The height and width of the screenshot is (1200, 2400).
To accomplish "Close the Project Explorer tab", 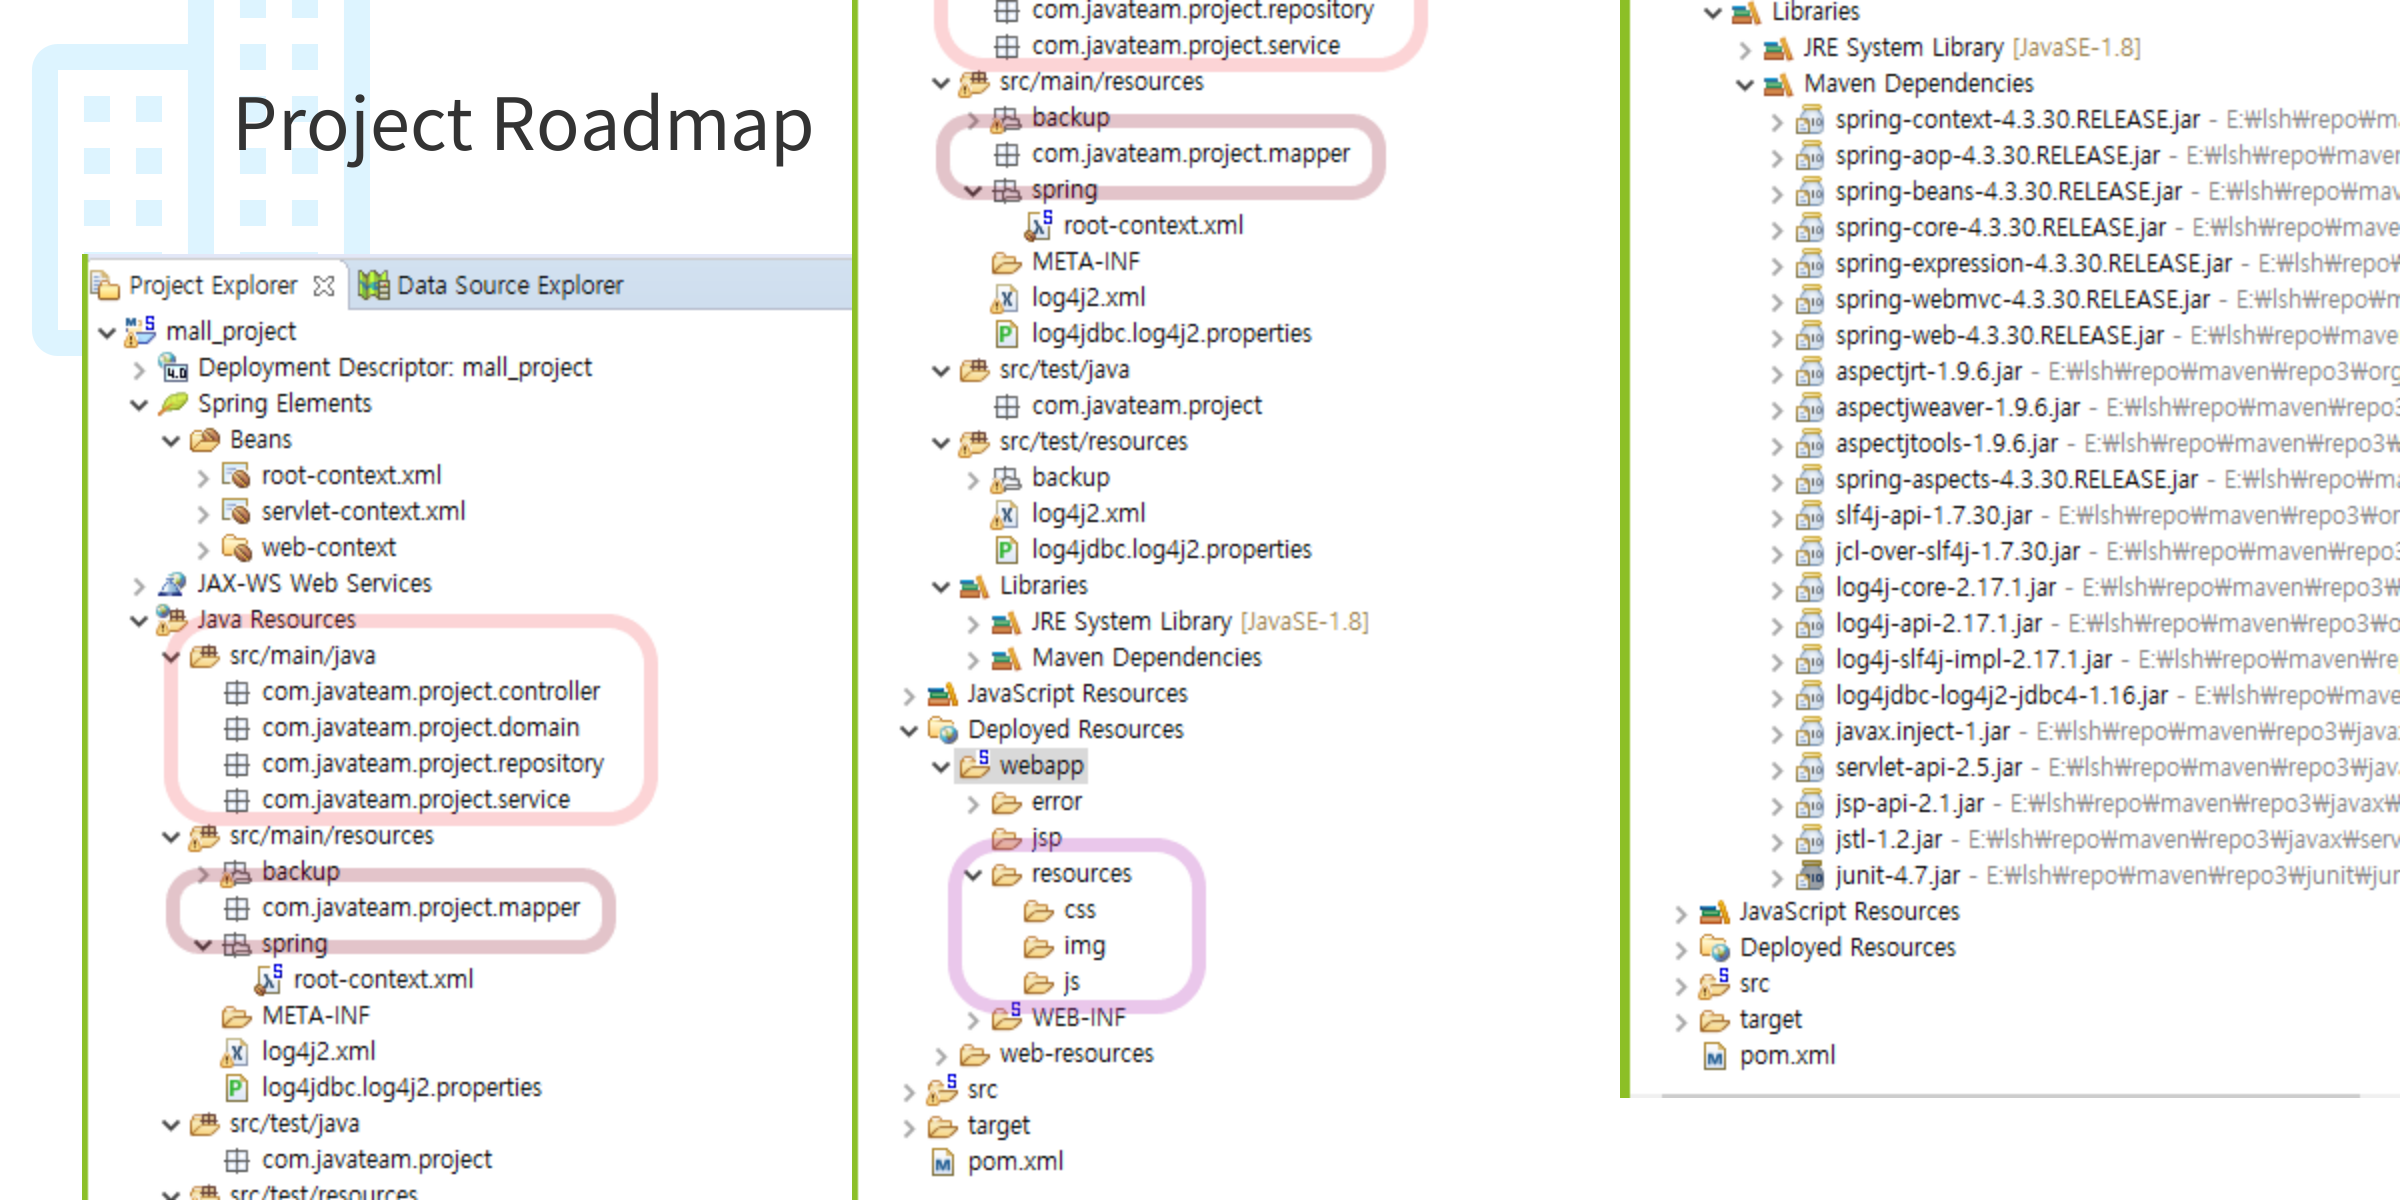I will pos(323,286).
